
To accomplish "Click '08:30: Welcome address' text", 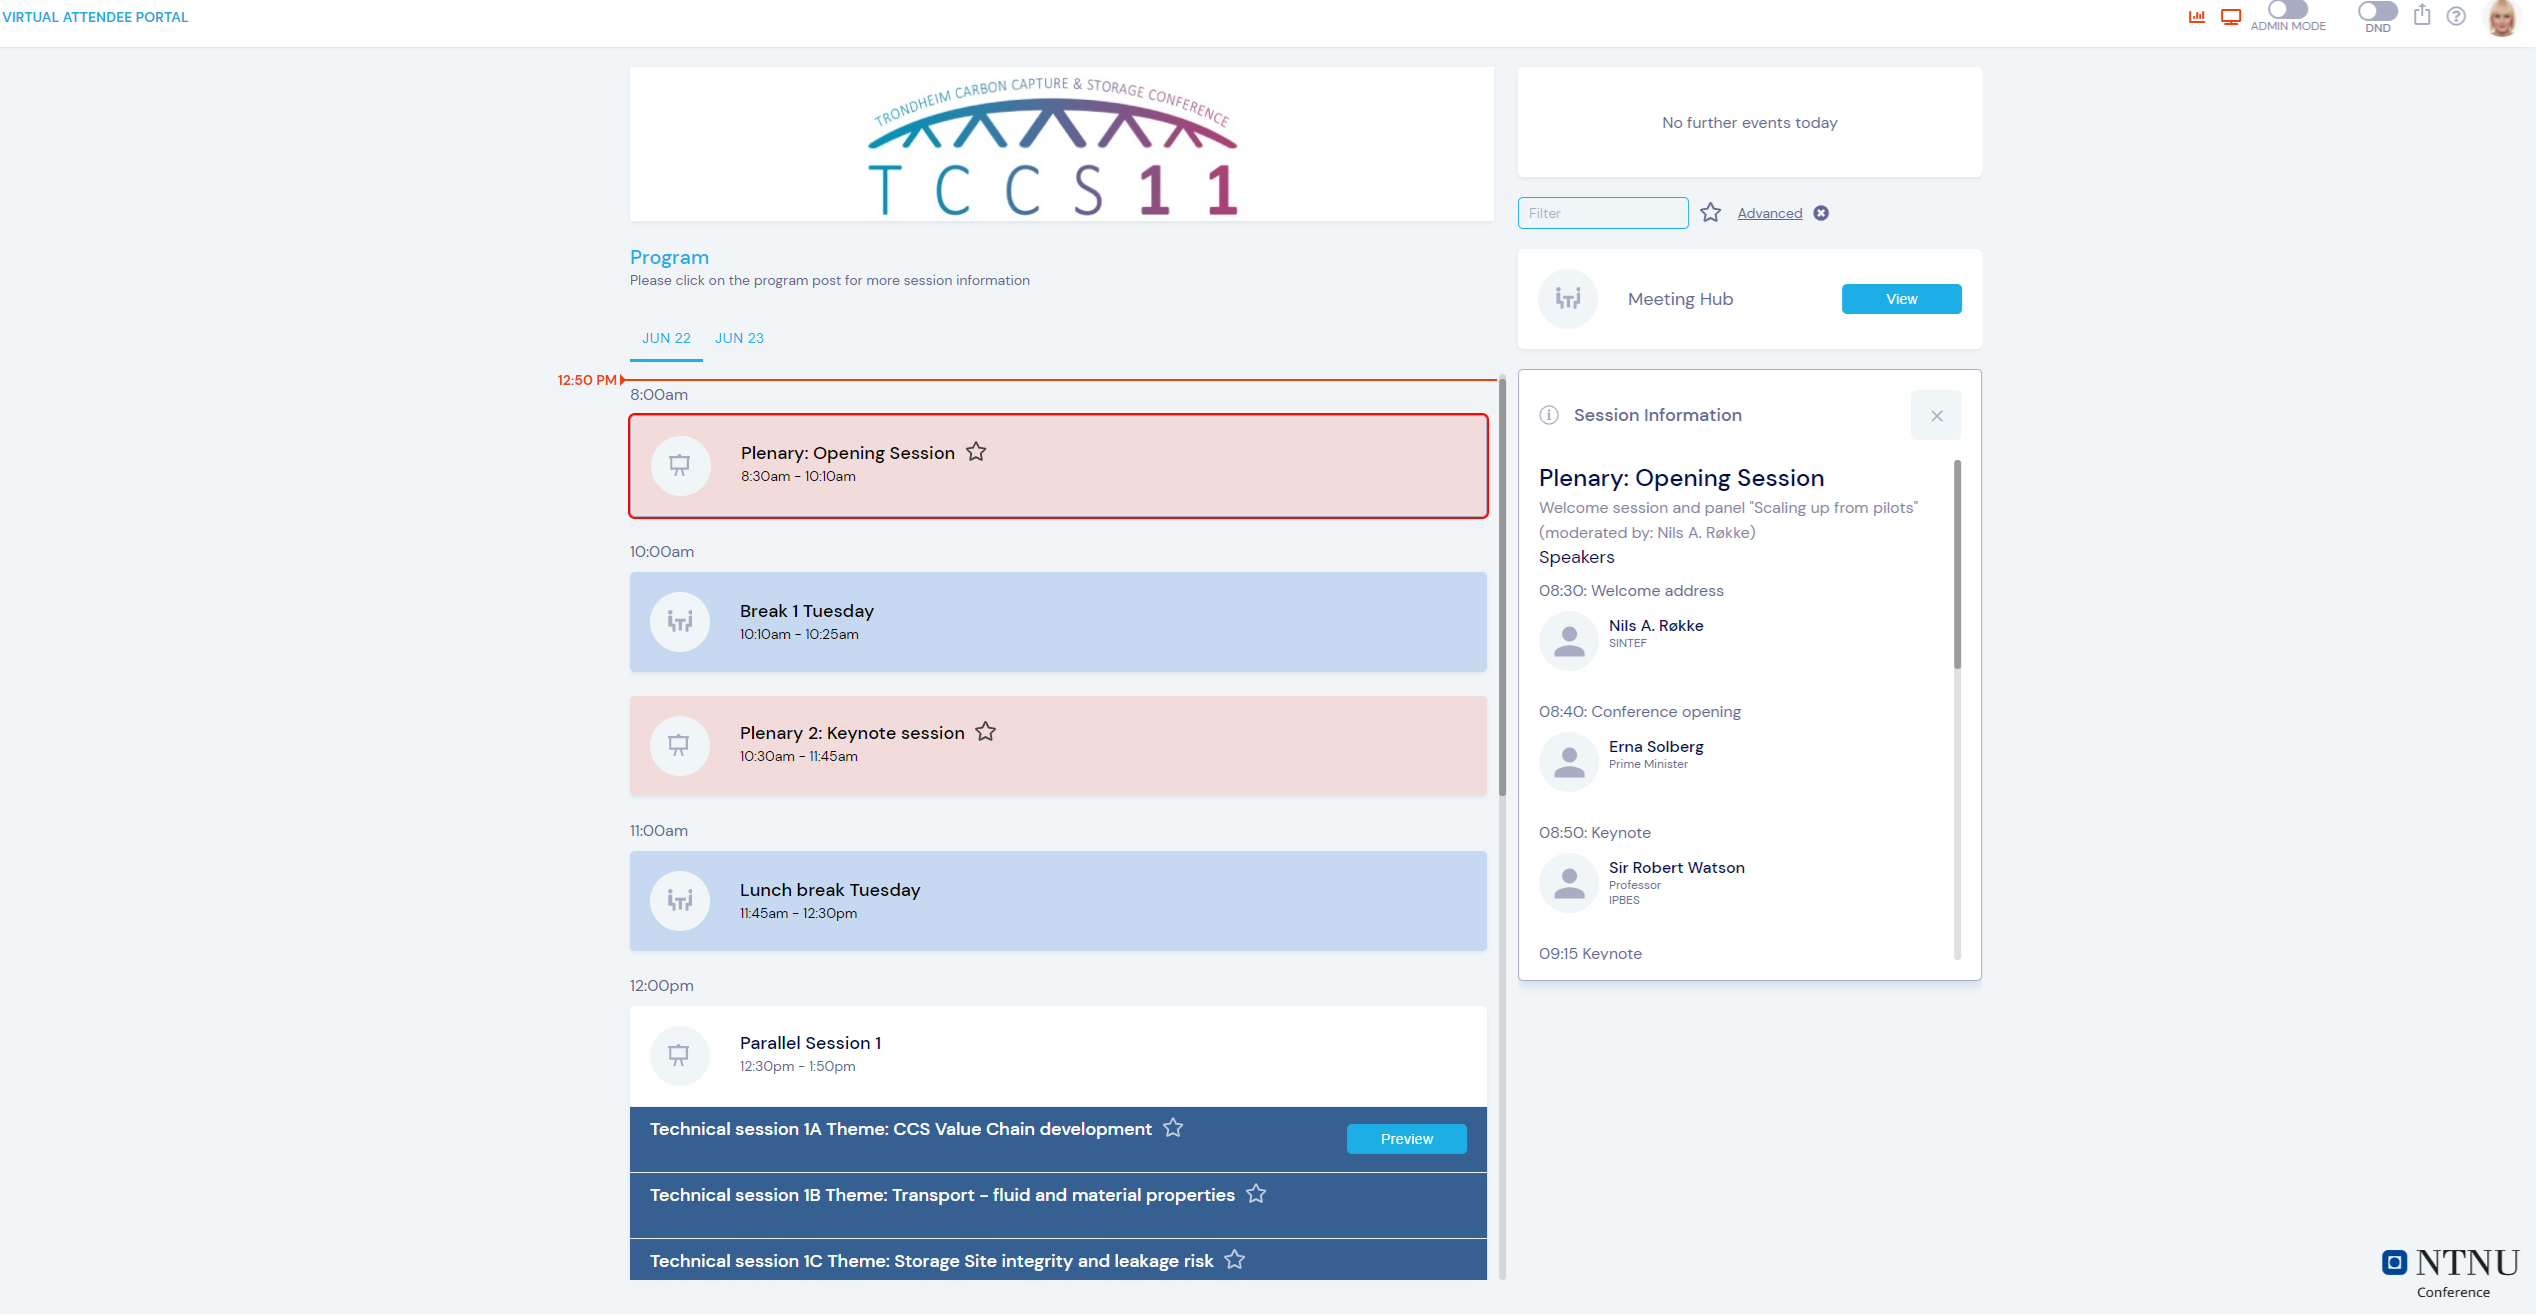I will click(x=1631, y=591).
